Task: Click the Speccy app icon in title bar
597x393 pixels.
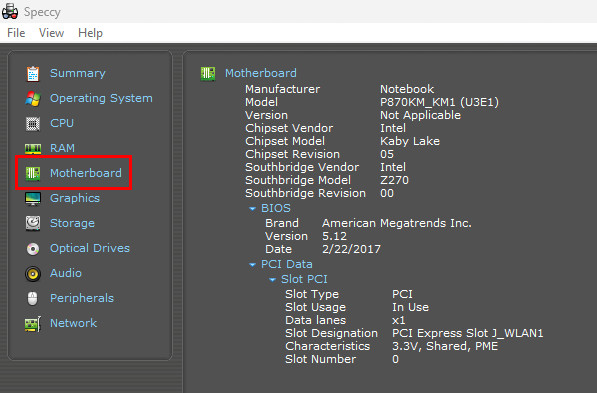Action: tap(10, 11)
